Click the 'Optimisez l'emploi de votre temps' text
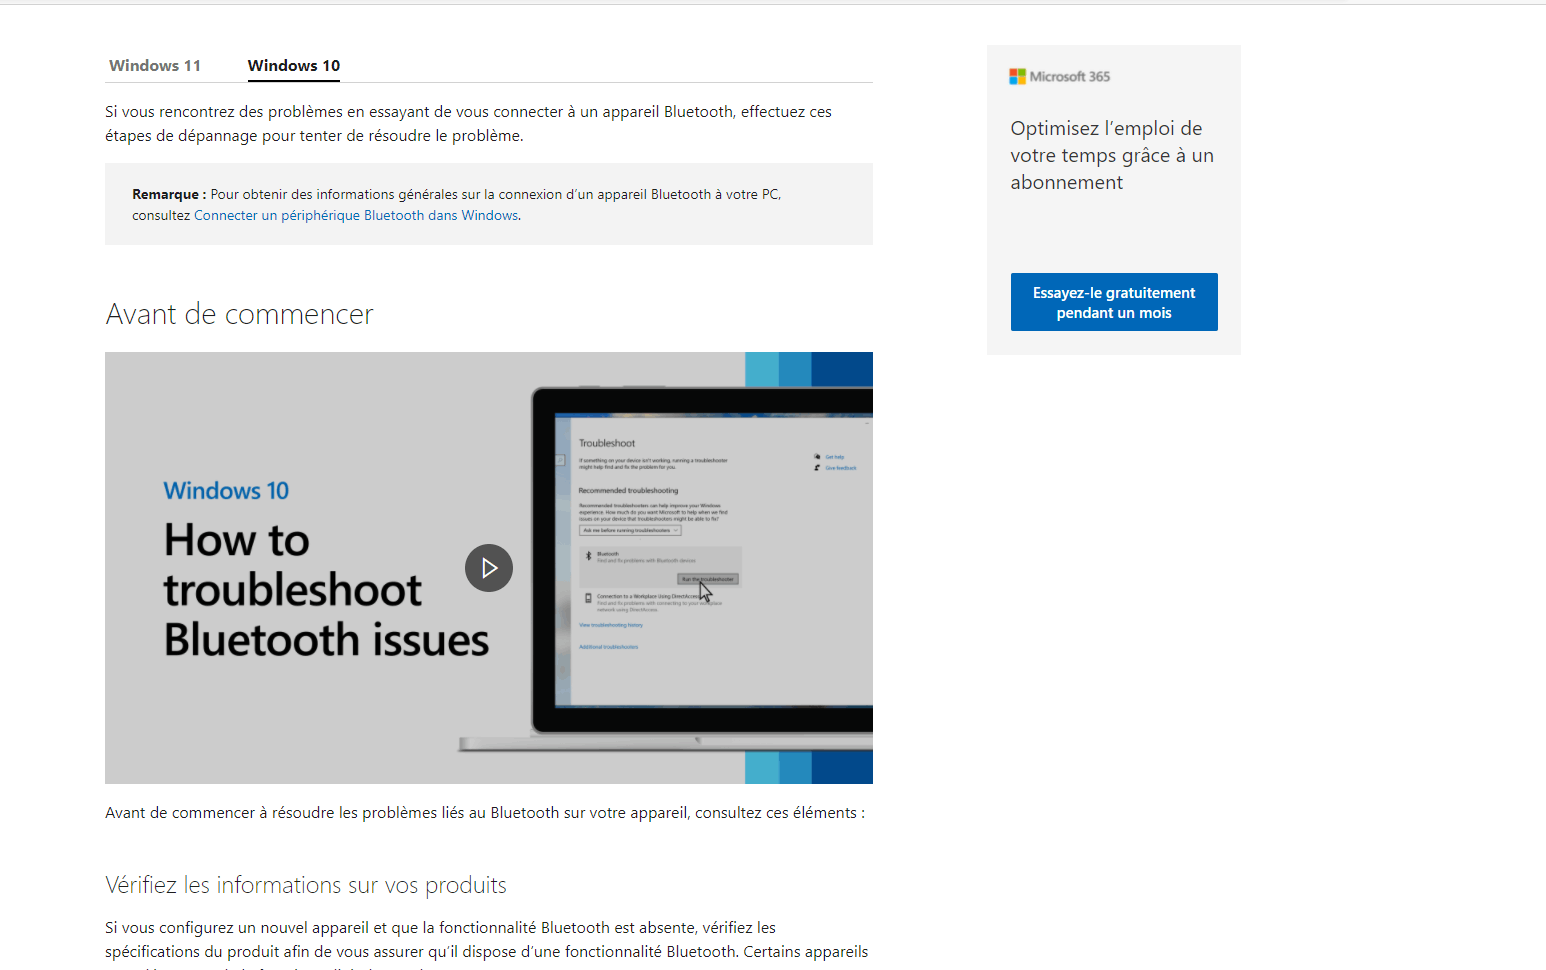Screen dimensions: 1546x970 1112,155
